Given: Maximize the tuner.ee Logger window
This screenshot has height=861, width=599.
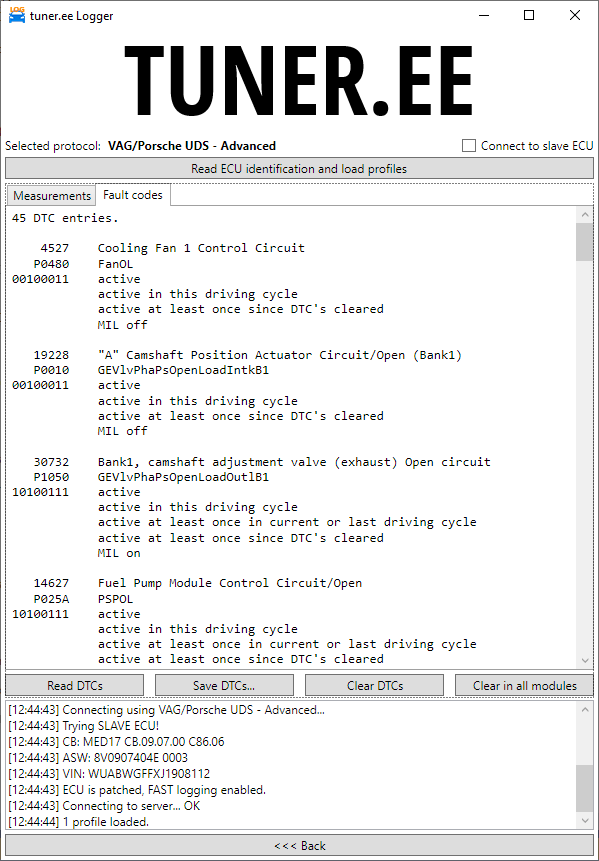Looking at the screenshot, I should [529, 15].
